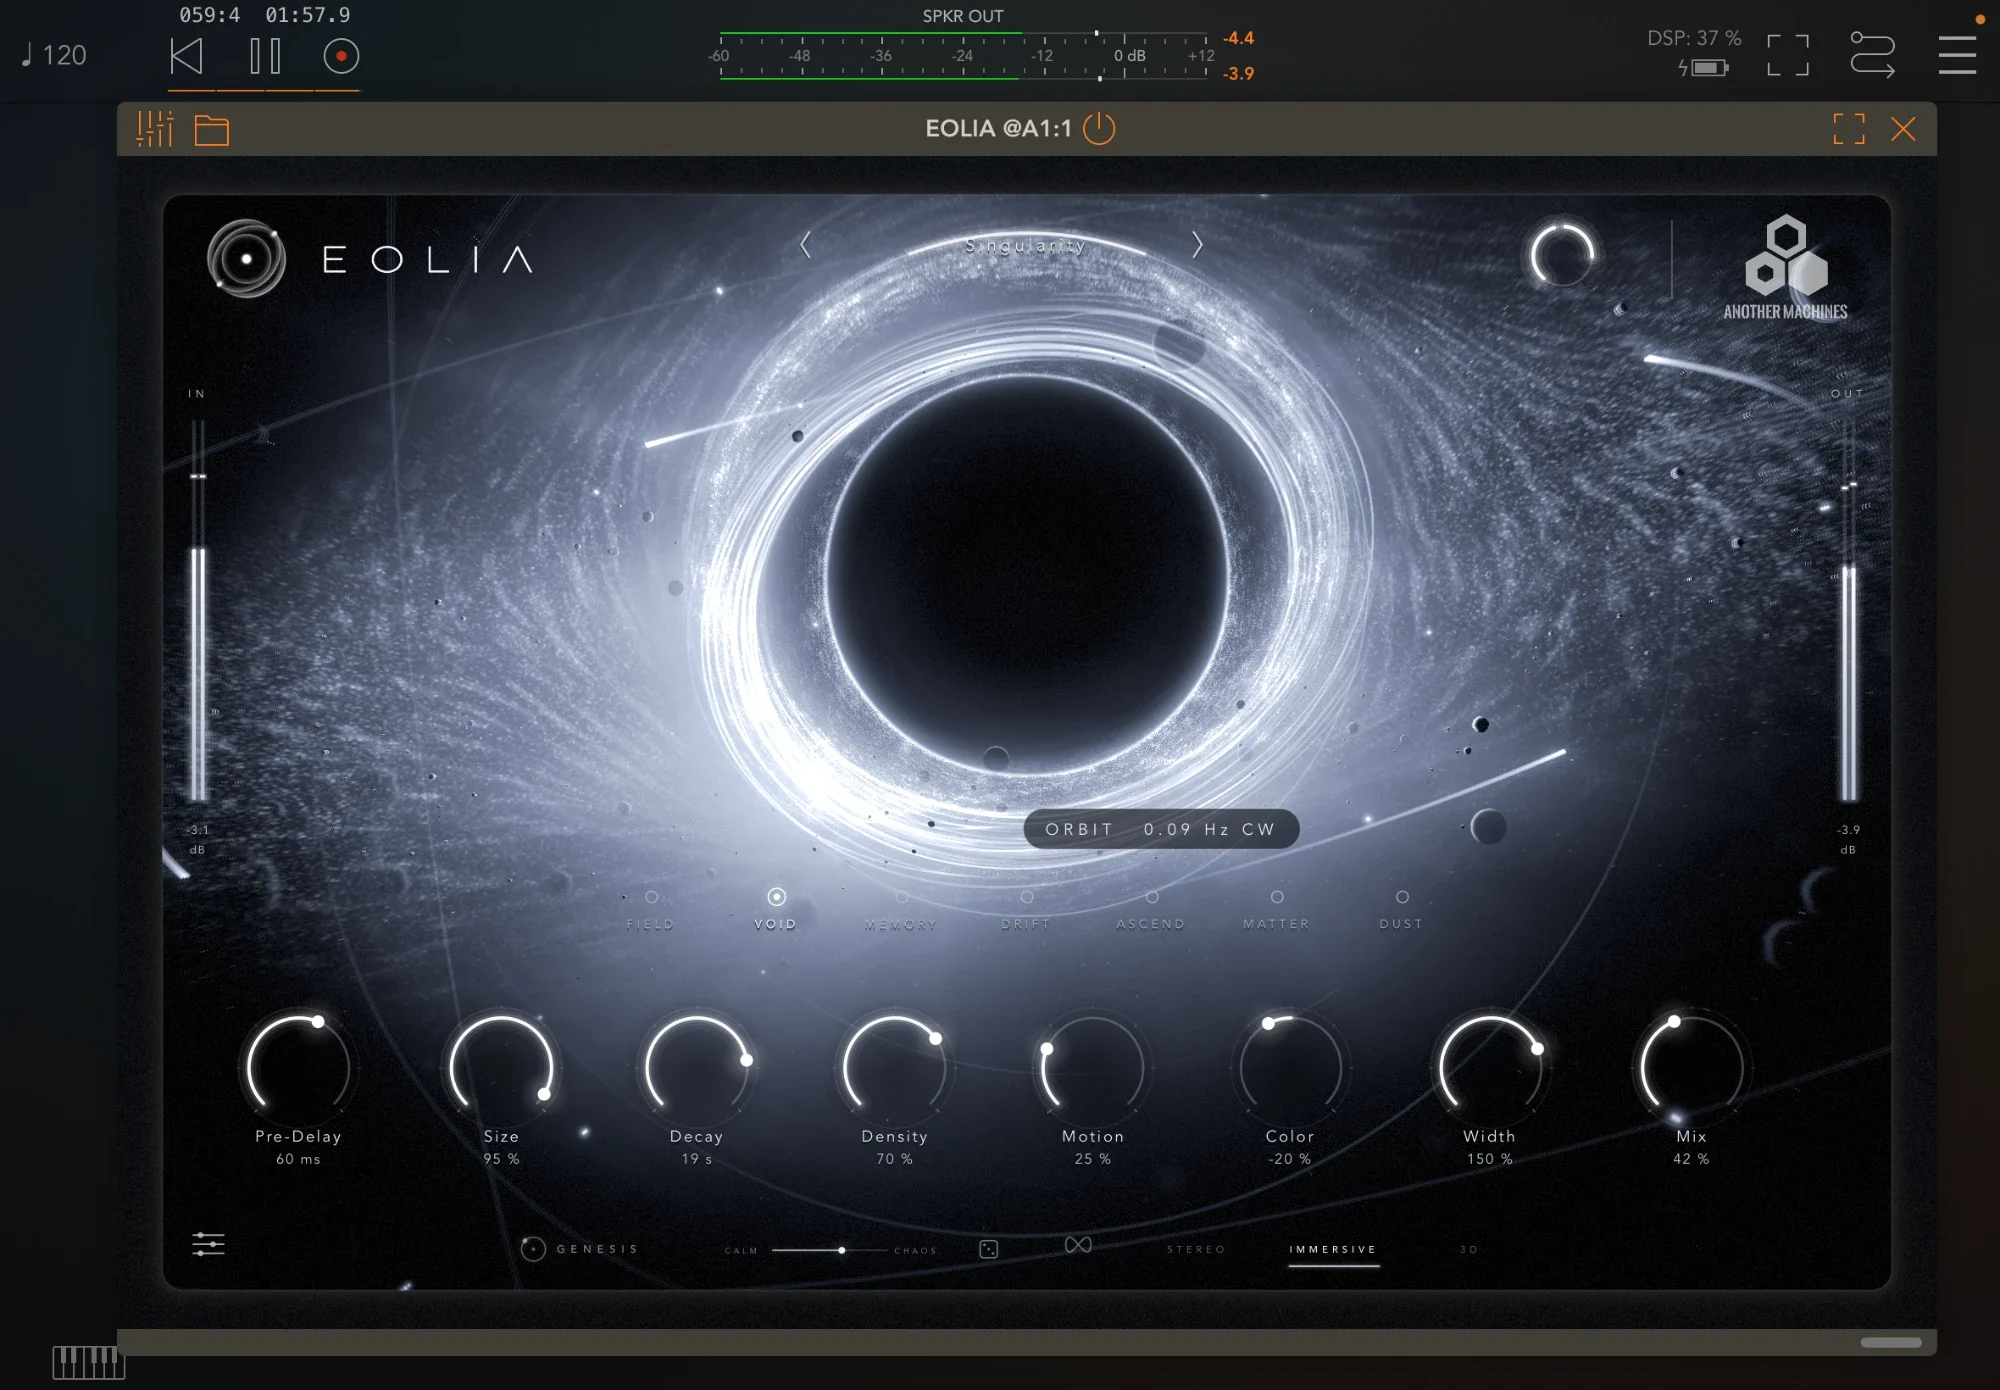
Task: Close the EOLIA plugin window
Action: (1903, 129)
